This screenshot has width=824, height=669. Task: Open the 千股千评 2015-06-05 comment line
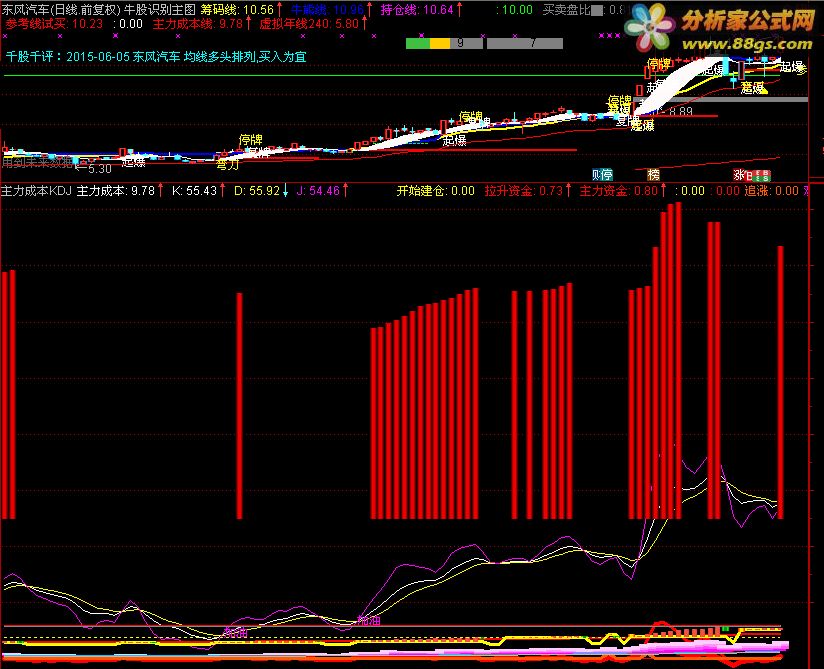[x=156, y=56]
